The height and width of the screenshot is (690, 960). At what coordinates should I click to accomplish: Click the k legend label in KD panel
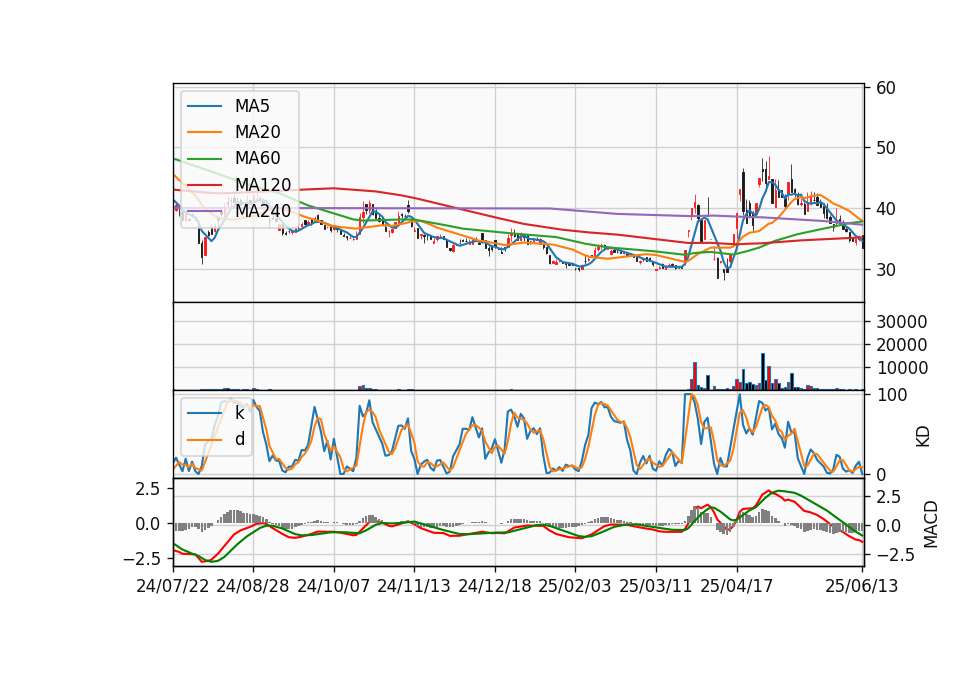(x=239, y=413)
